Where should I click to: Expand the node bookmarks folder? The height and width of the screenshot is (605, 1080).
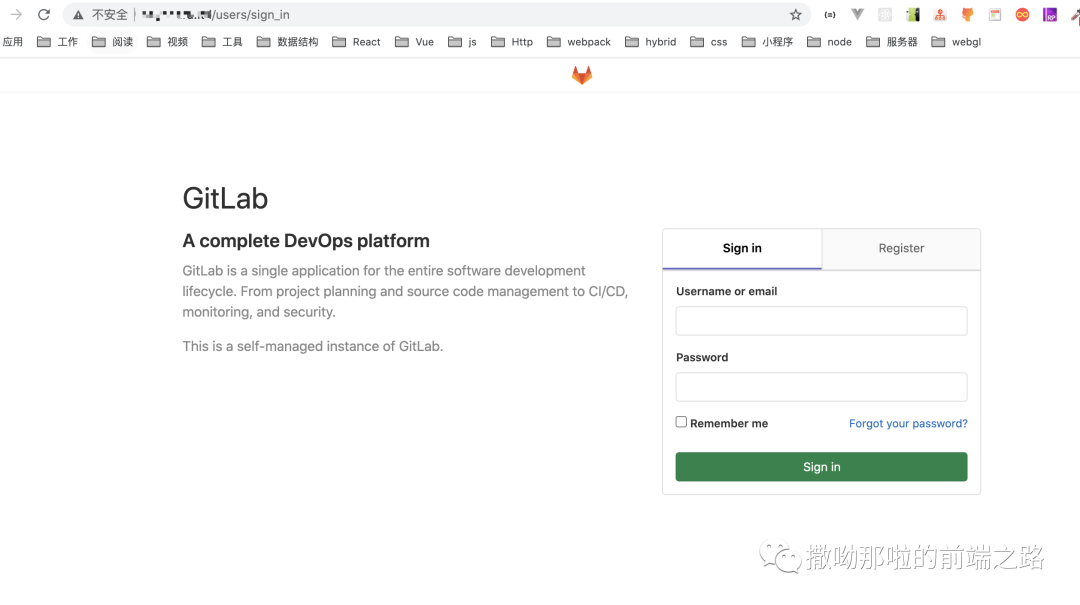tap(830, 42)
